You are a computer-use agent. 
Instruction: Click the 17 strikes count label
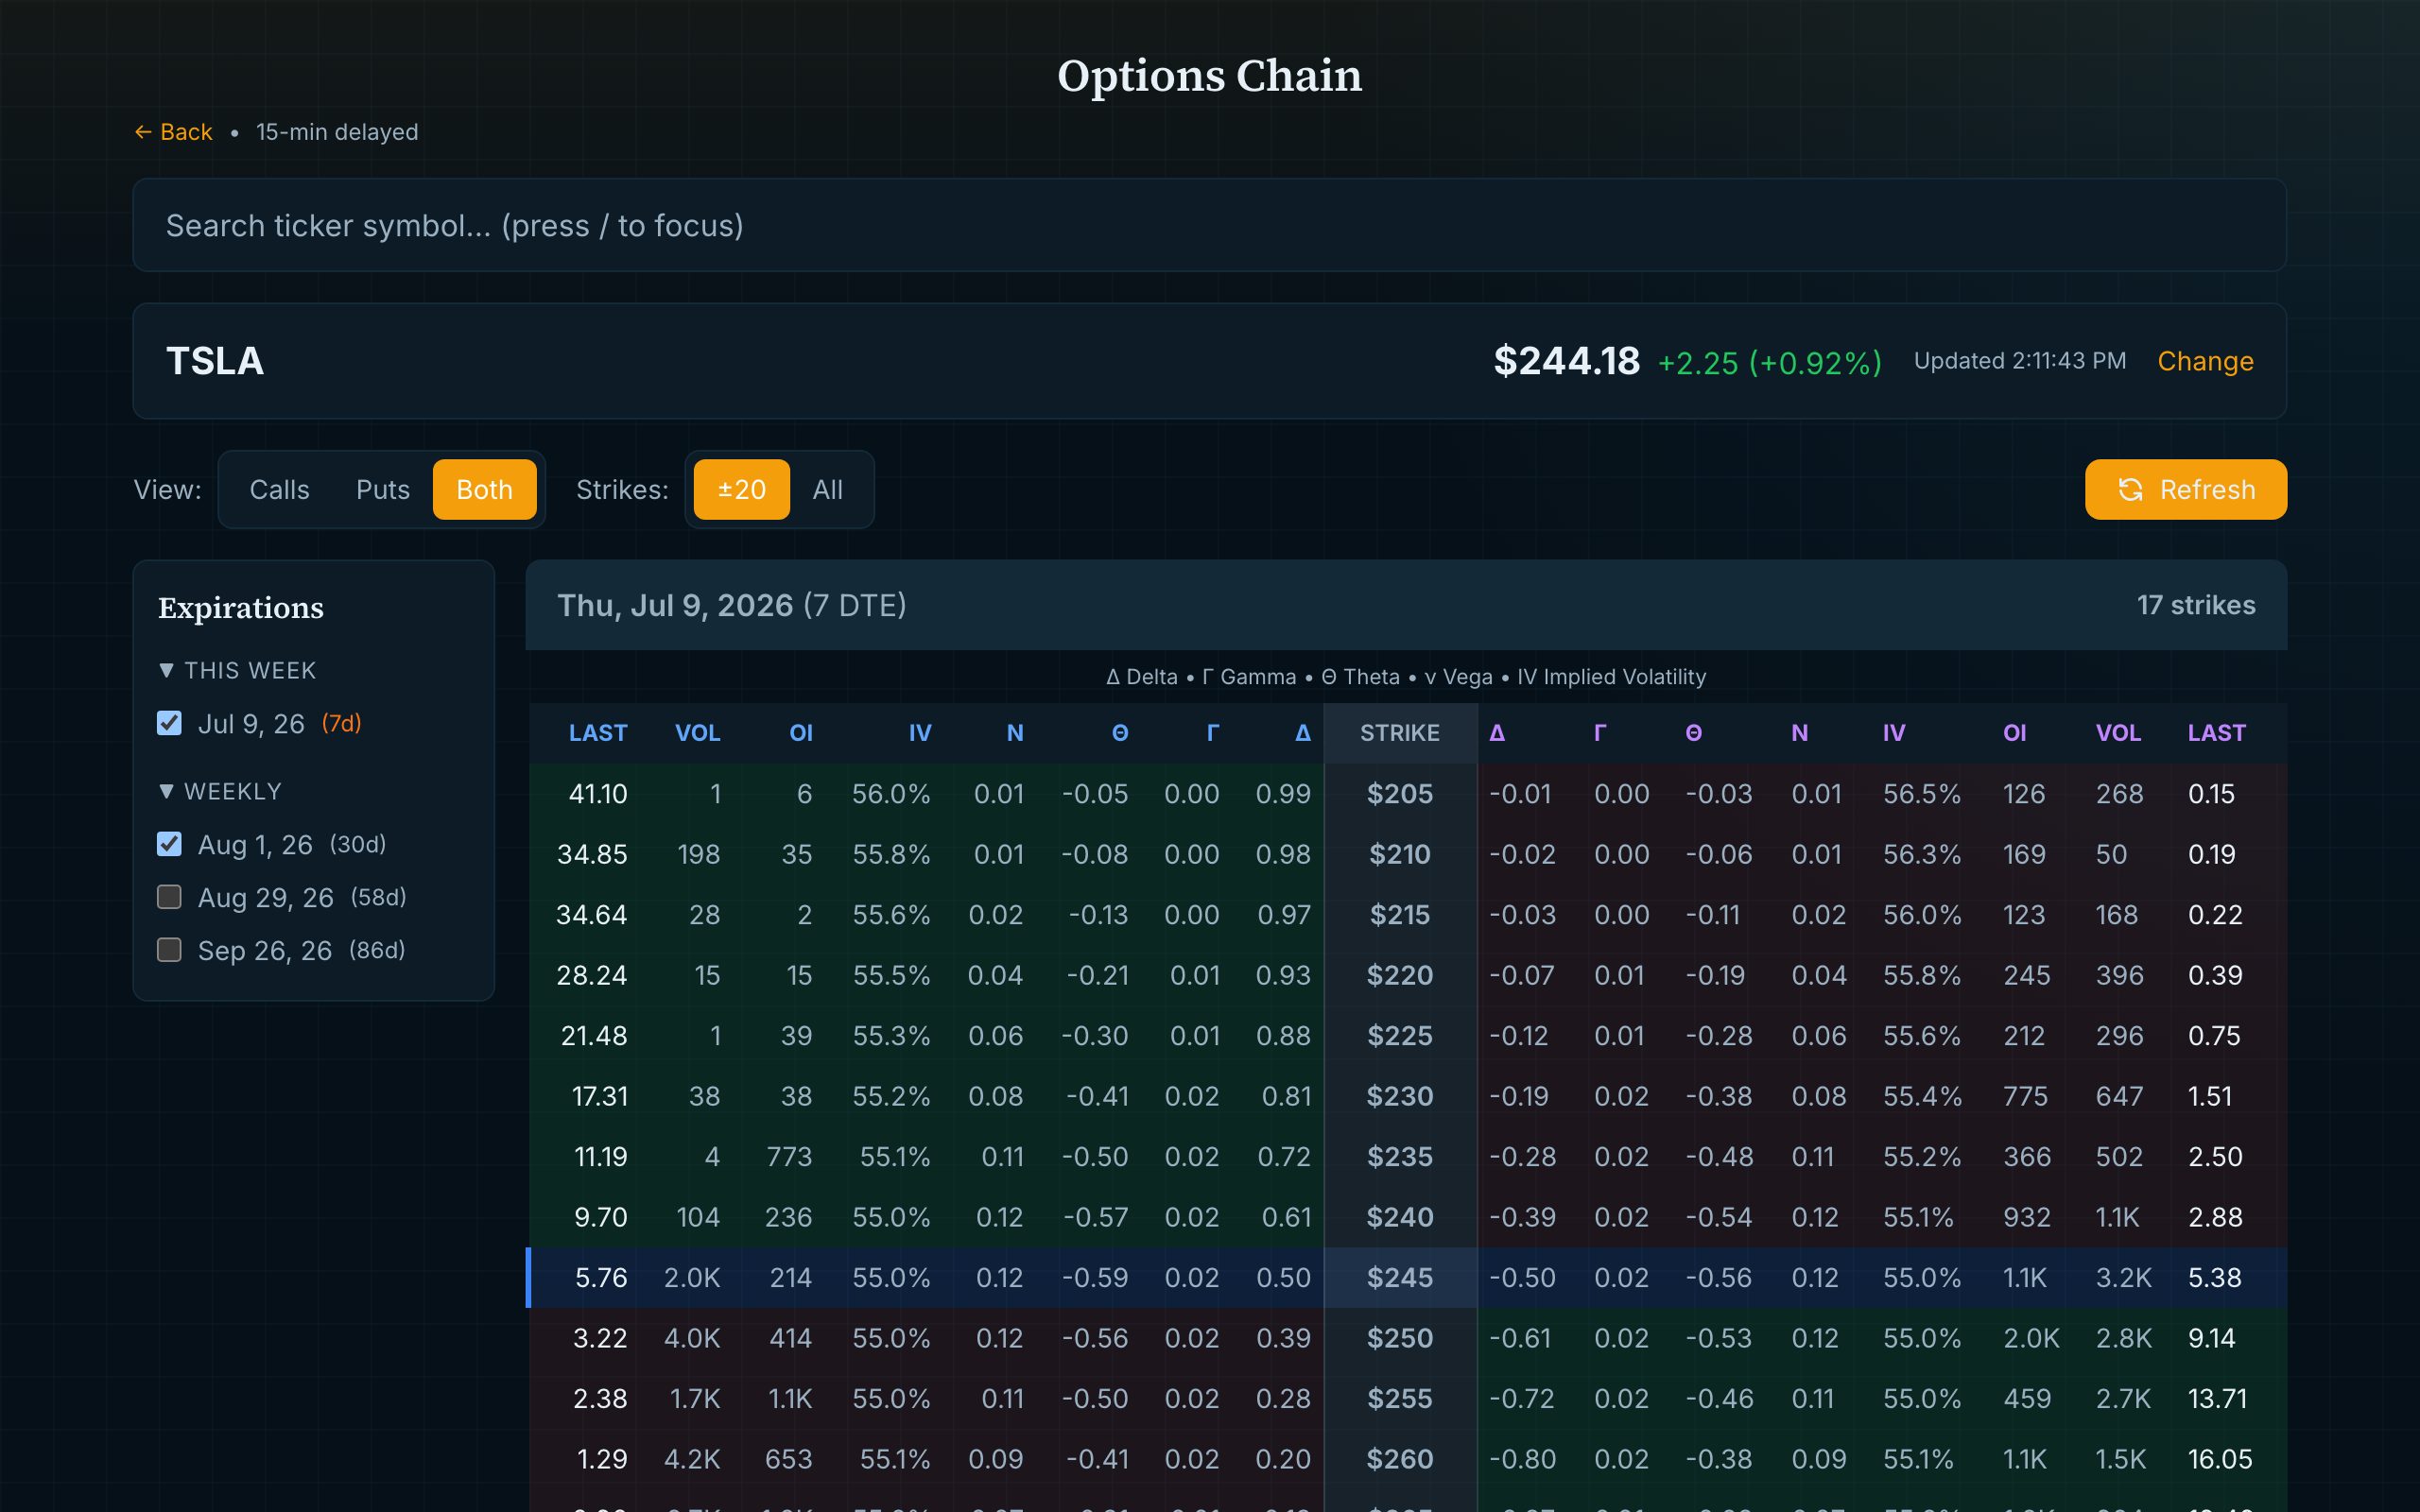coord(2196,605)
